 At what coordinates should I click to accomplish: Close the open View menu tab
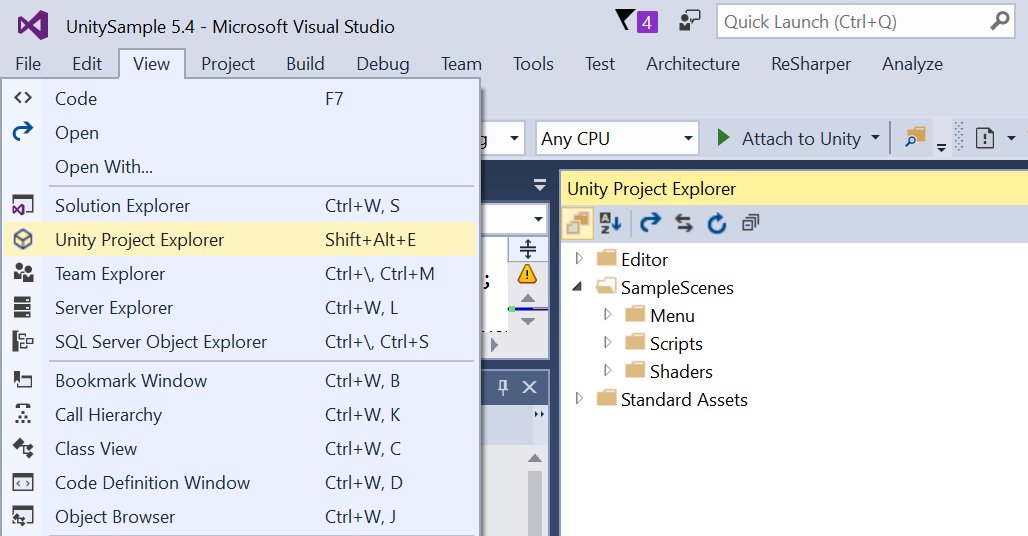[151, 64]
